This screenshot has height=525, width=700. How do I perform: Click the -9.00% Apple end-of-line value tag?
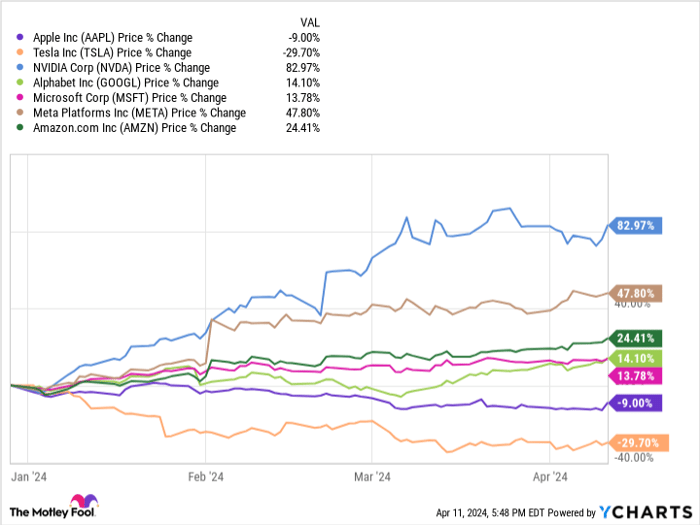635,403
